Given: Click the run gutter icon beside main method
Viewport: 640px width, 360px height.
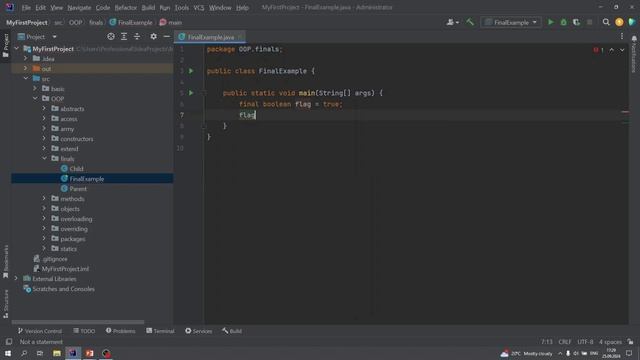Looking at the screenshot, I should point(191,93).
